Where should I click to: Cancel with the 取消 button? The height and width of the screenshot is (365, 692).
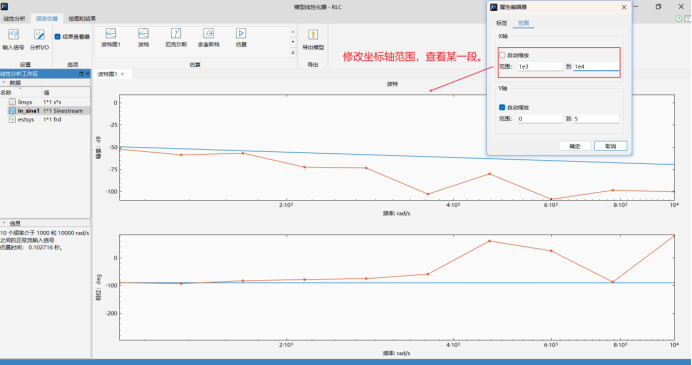coord(610,146)
